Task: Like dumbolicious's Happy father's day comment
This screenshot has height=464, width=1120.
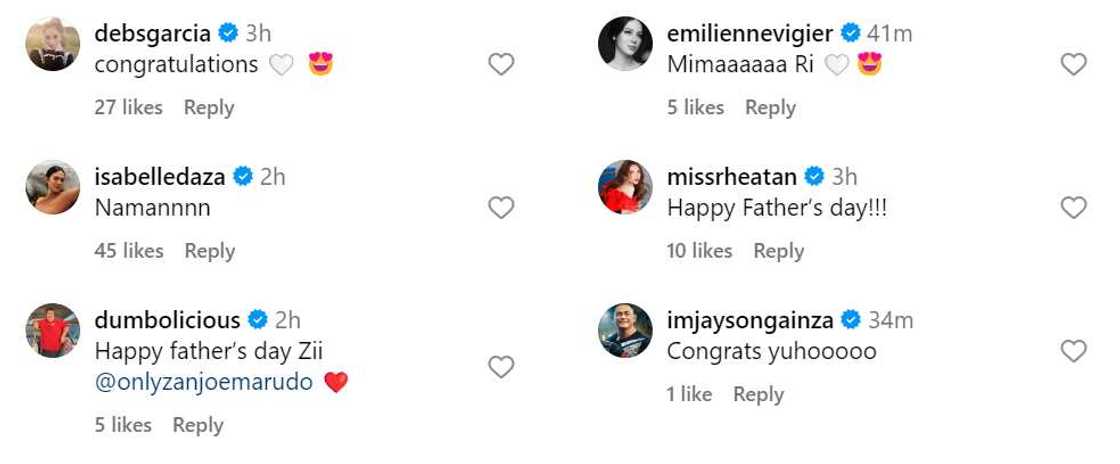Action: coord(501,367)
